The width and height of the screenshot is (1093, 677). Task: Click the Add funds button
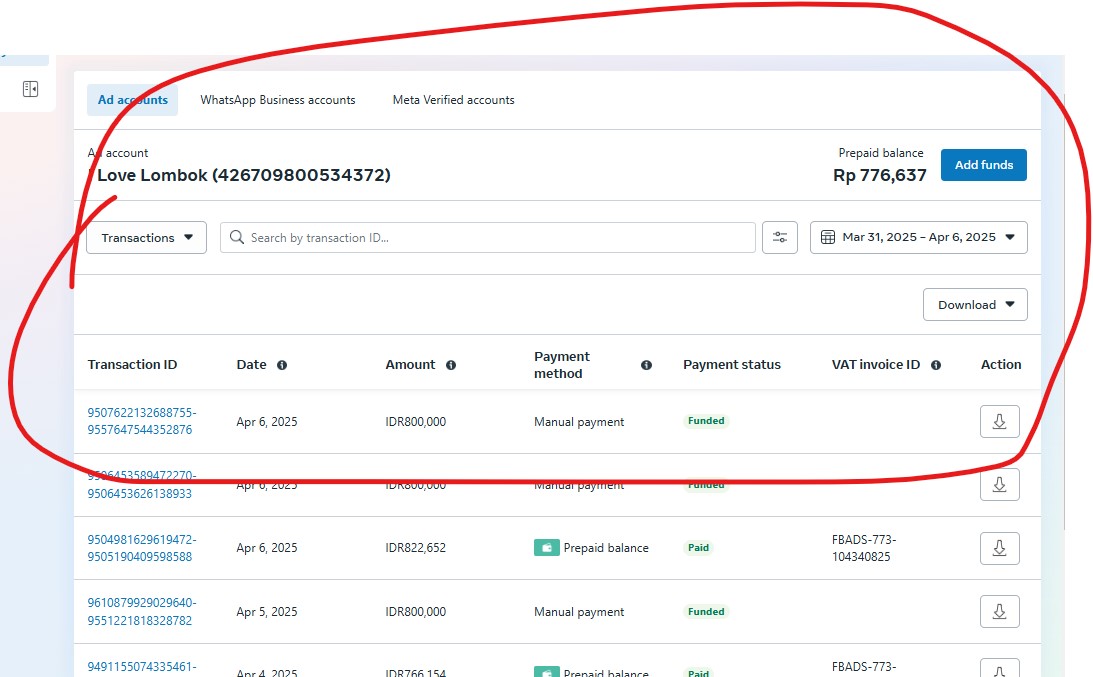click(983, 165)
